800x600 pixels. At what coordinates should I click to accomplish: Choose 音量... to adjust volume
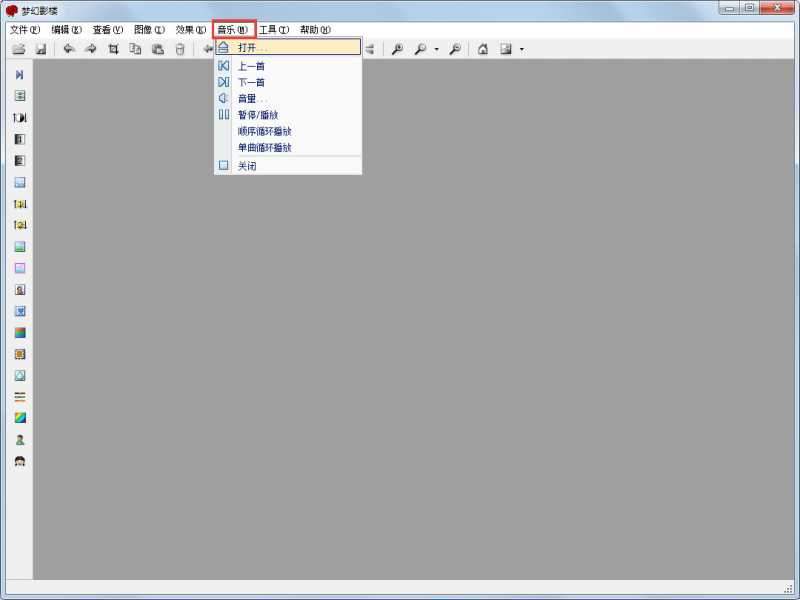252,98
